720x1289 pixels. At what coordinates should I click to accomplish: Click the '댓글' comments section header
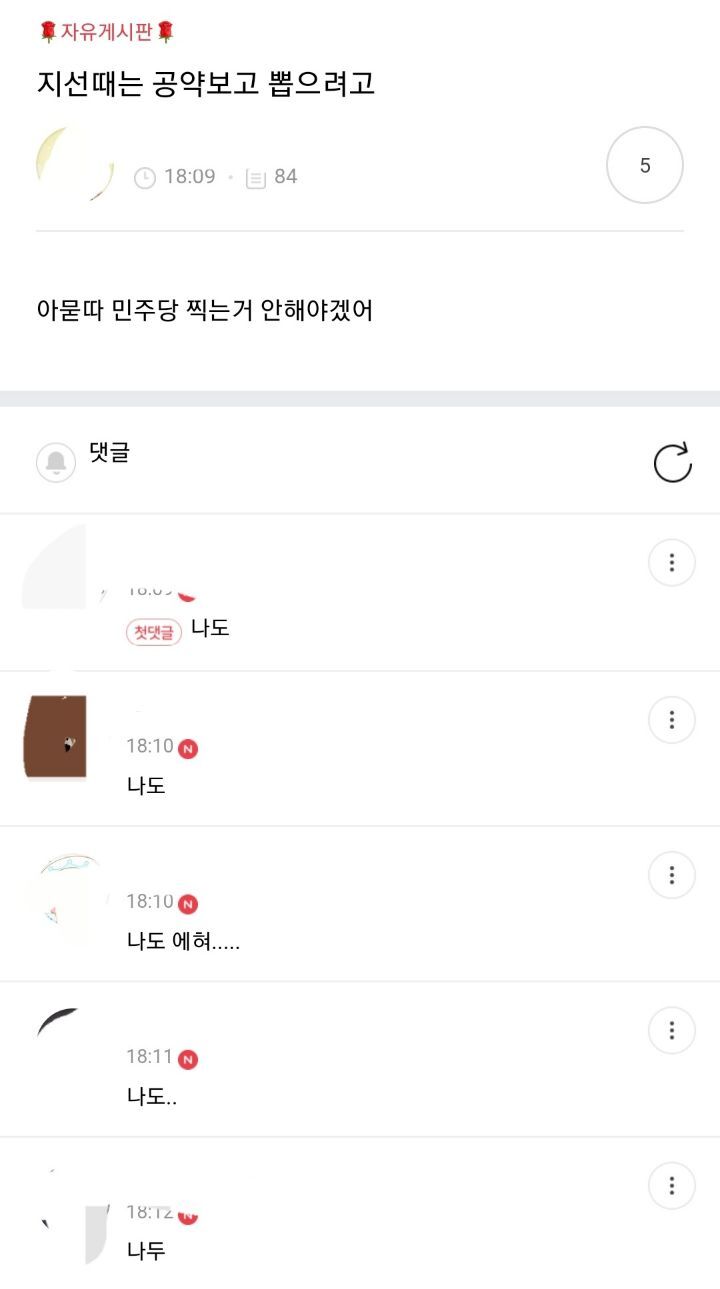[109, 453]
